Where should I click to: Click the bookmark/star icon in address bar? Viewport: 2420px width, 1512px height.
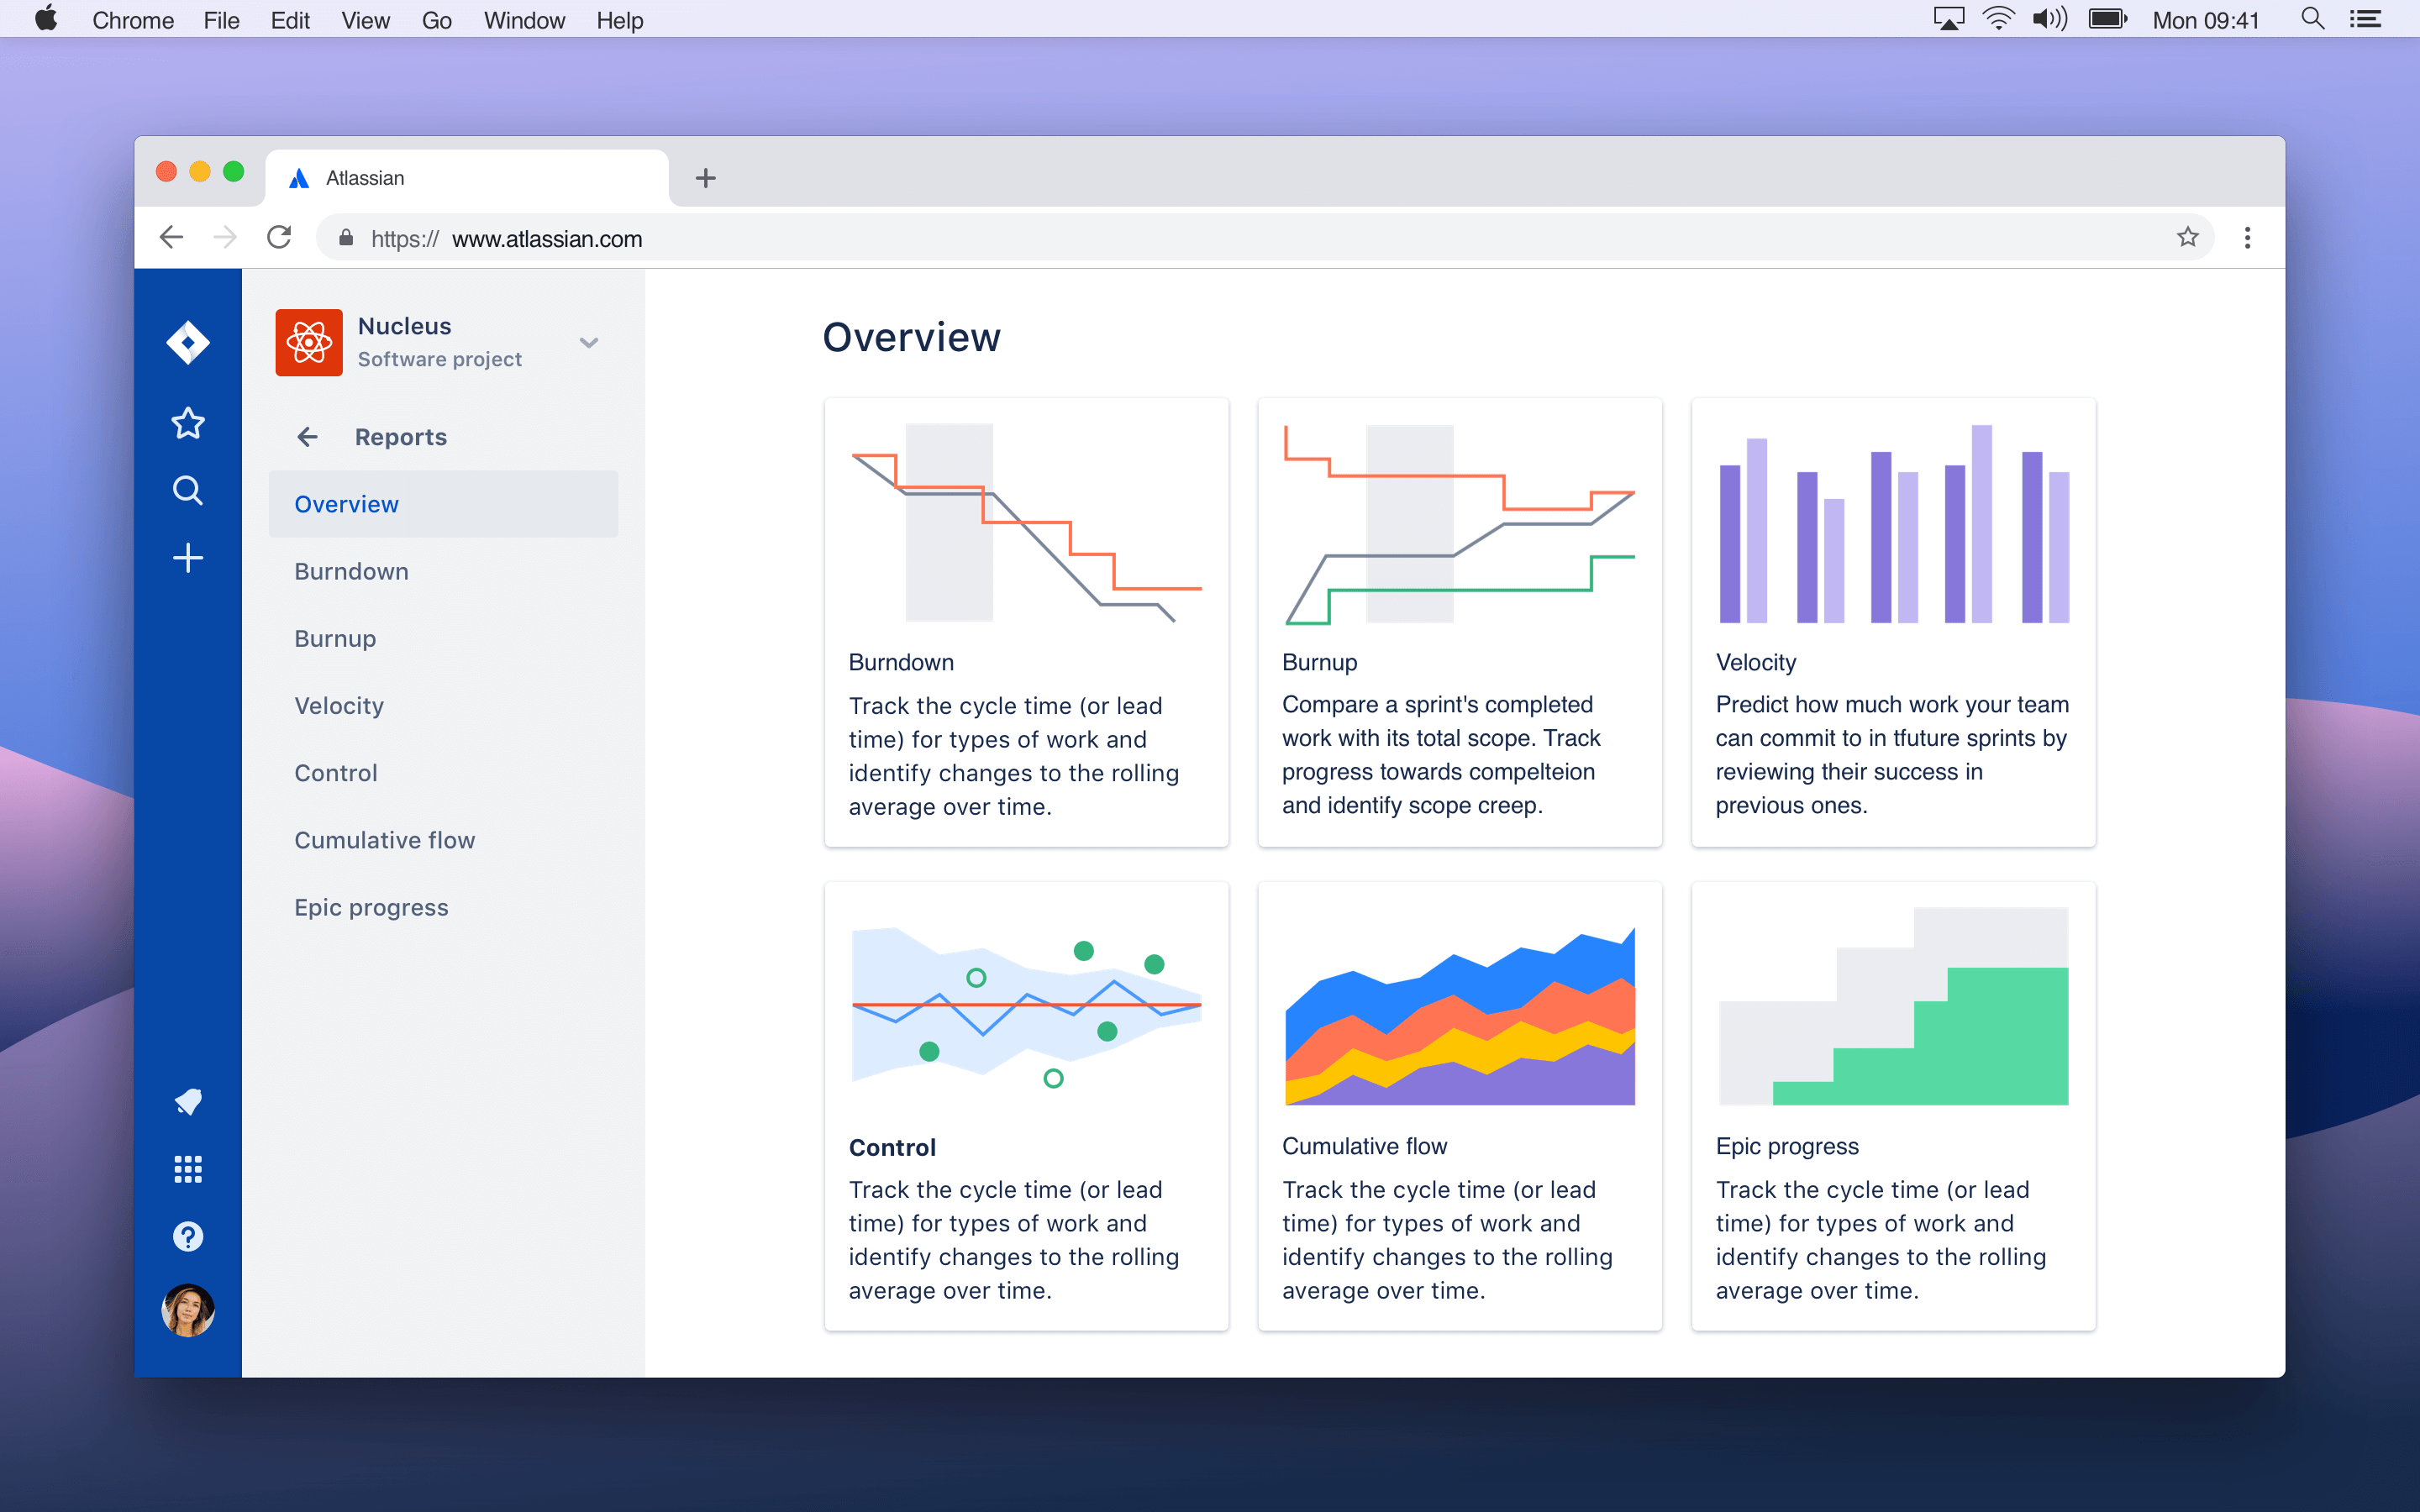coord(2190,240)
